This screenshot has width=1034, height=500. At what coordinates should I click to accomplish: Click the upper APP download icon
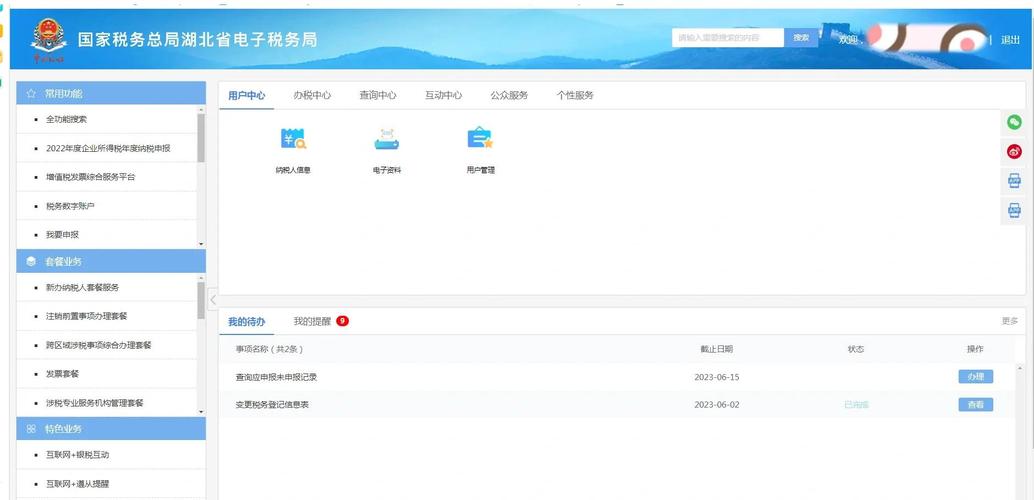click(1014, 180)
